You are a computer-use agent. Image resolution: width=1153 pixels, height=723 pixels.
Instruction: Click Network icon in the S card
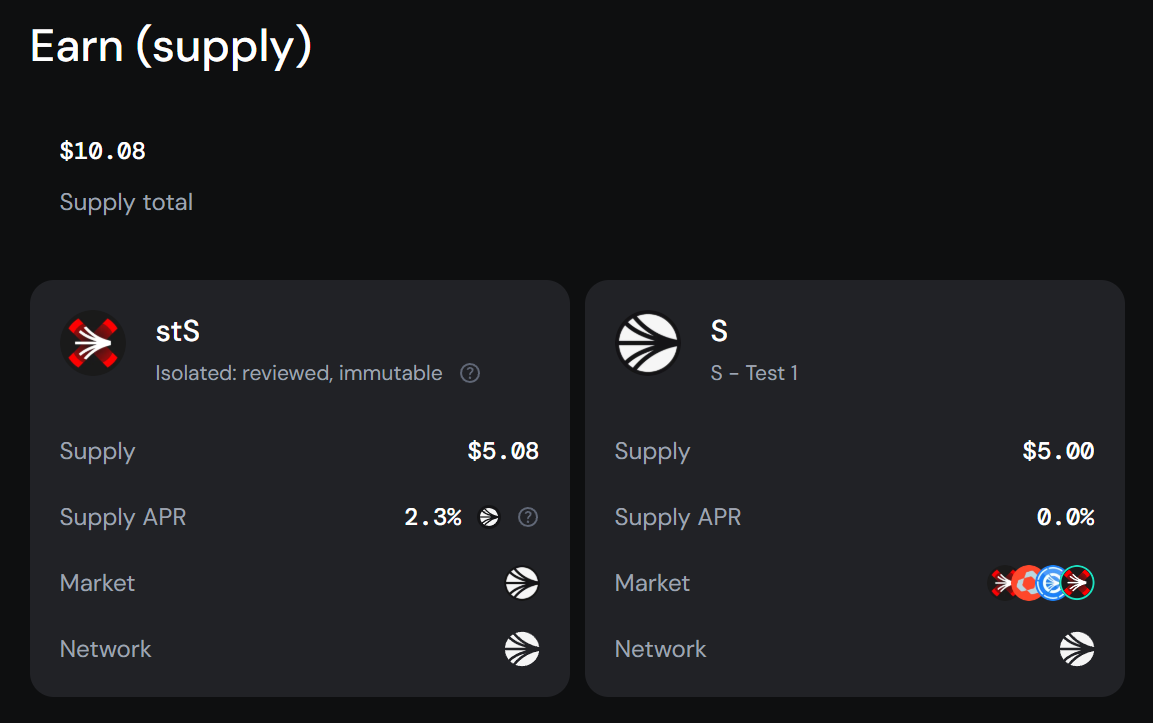1077,649
